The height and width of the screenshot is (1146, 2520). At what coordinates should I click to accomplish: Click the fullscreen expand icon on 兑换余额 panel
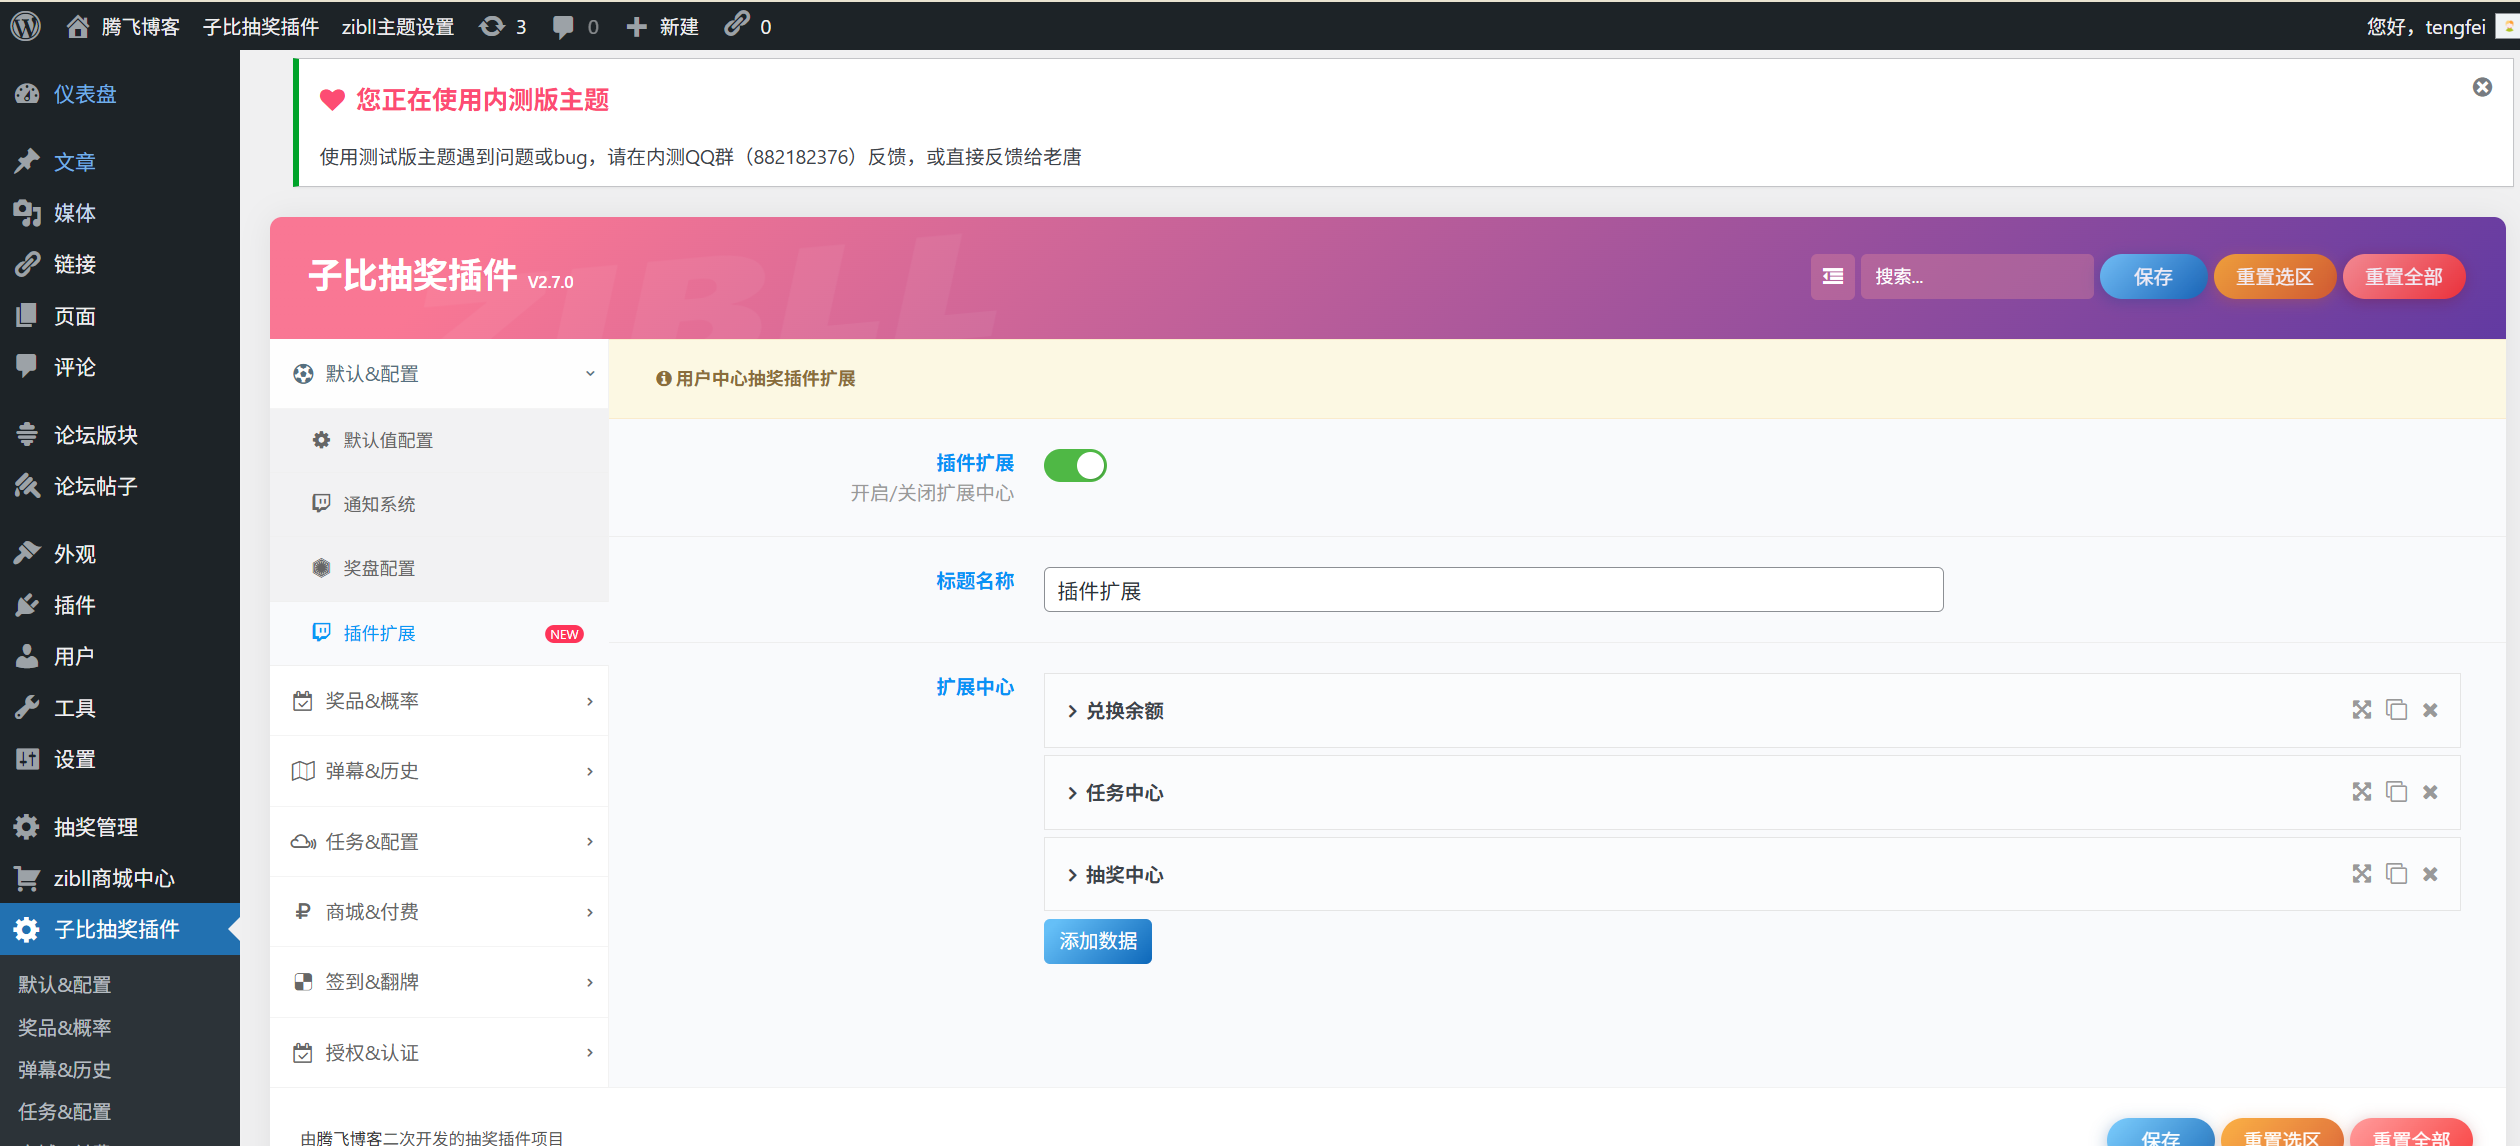(2362, 710)
